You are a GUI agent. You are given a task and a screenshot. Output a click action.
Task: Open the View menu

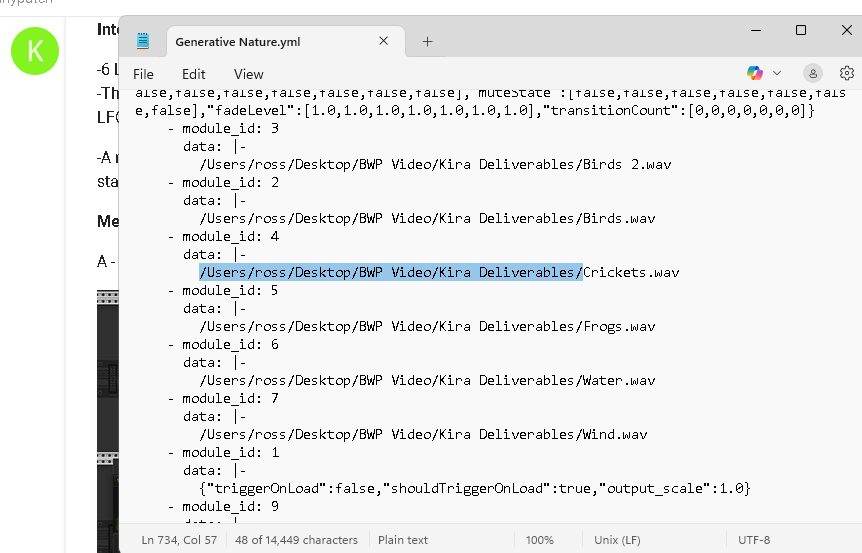pyautogui.click(x=248, y=74)
